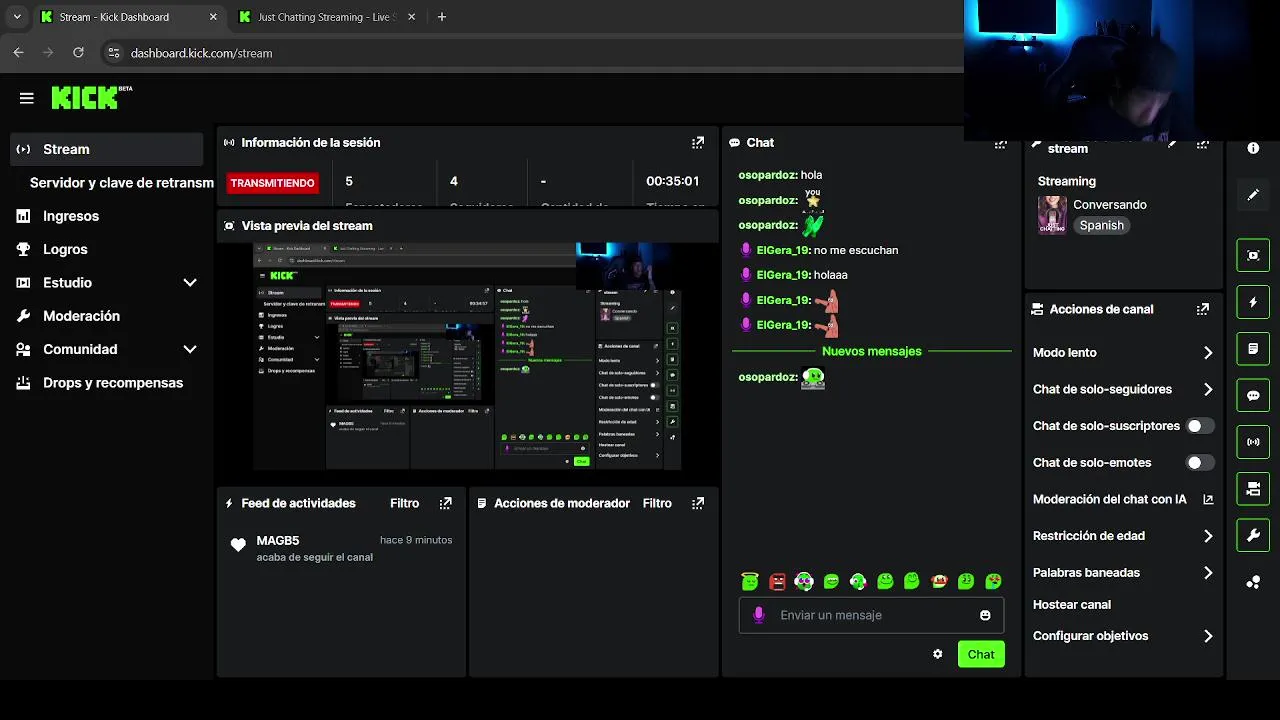The width and height of the screenshot is (1280, 720).
Task: Open Chat de solo-seguidores options
Action: click(x=1123, y=389)
